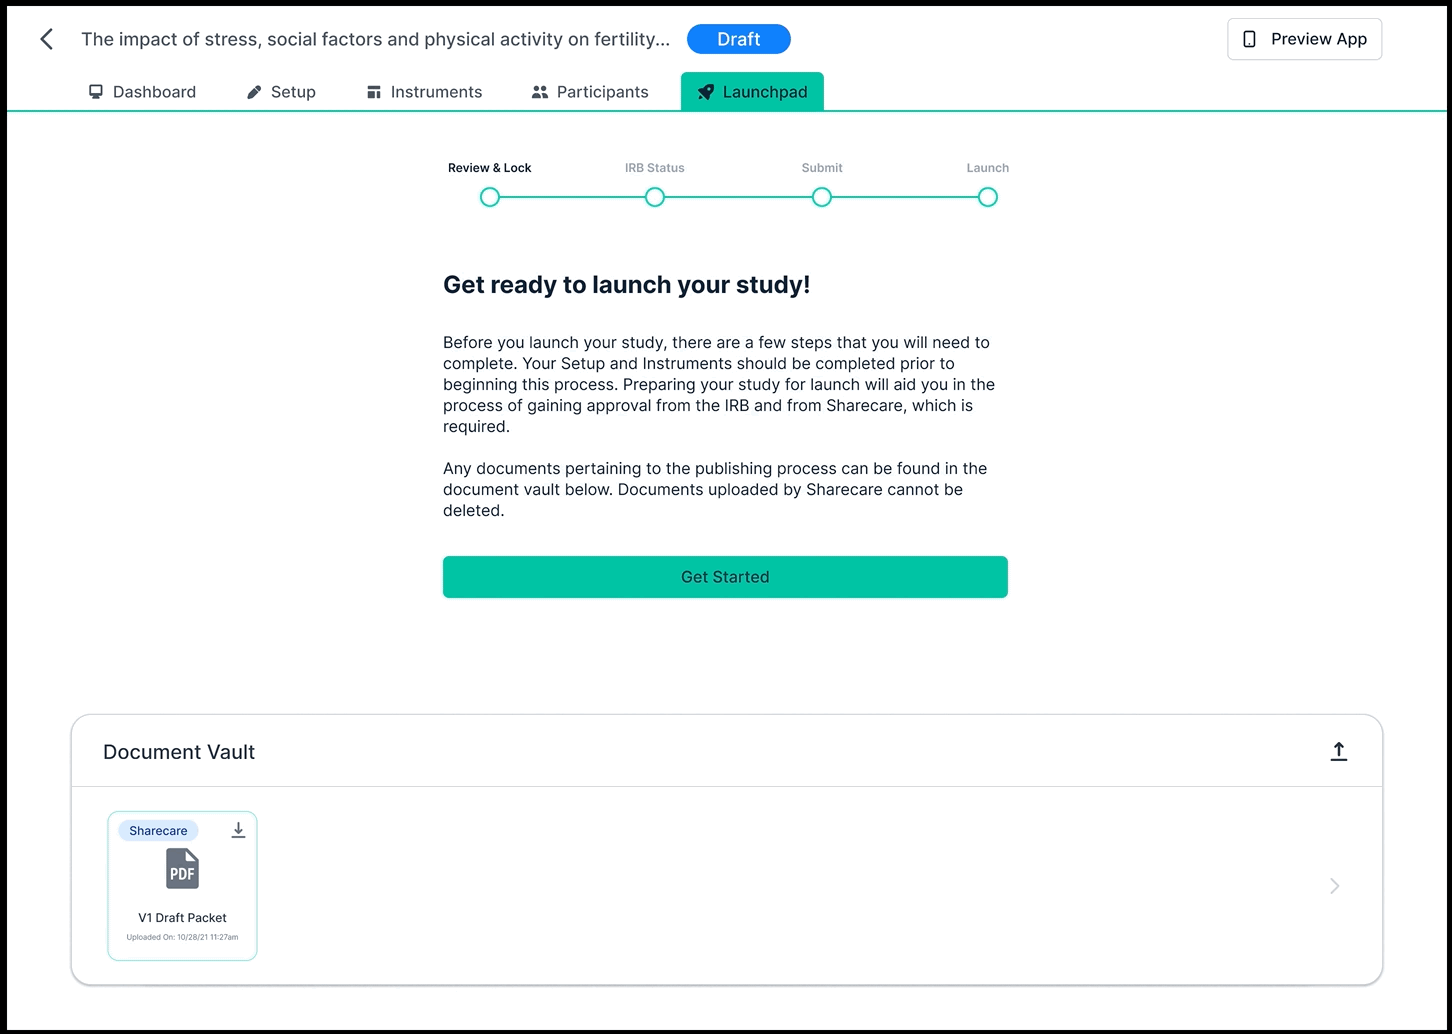
Task: Click the monitor icon beside Dashboard
Action: pyautogui.click(x=96, y=92)
